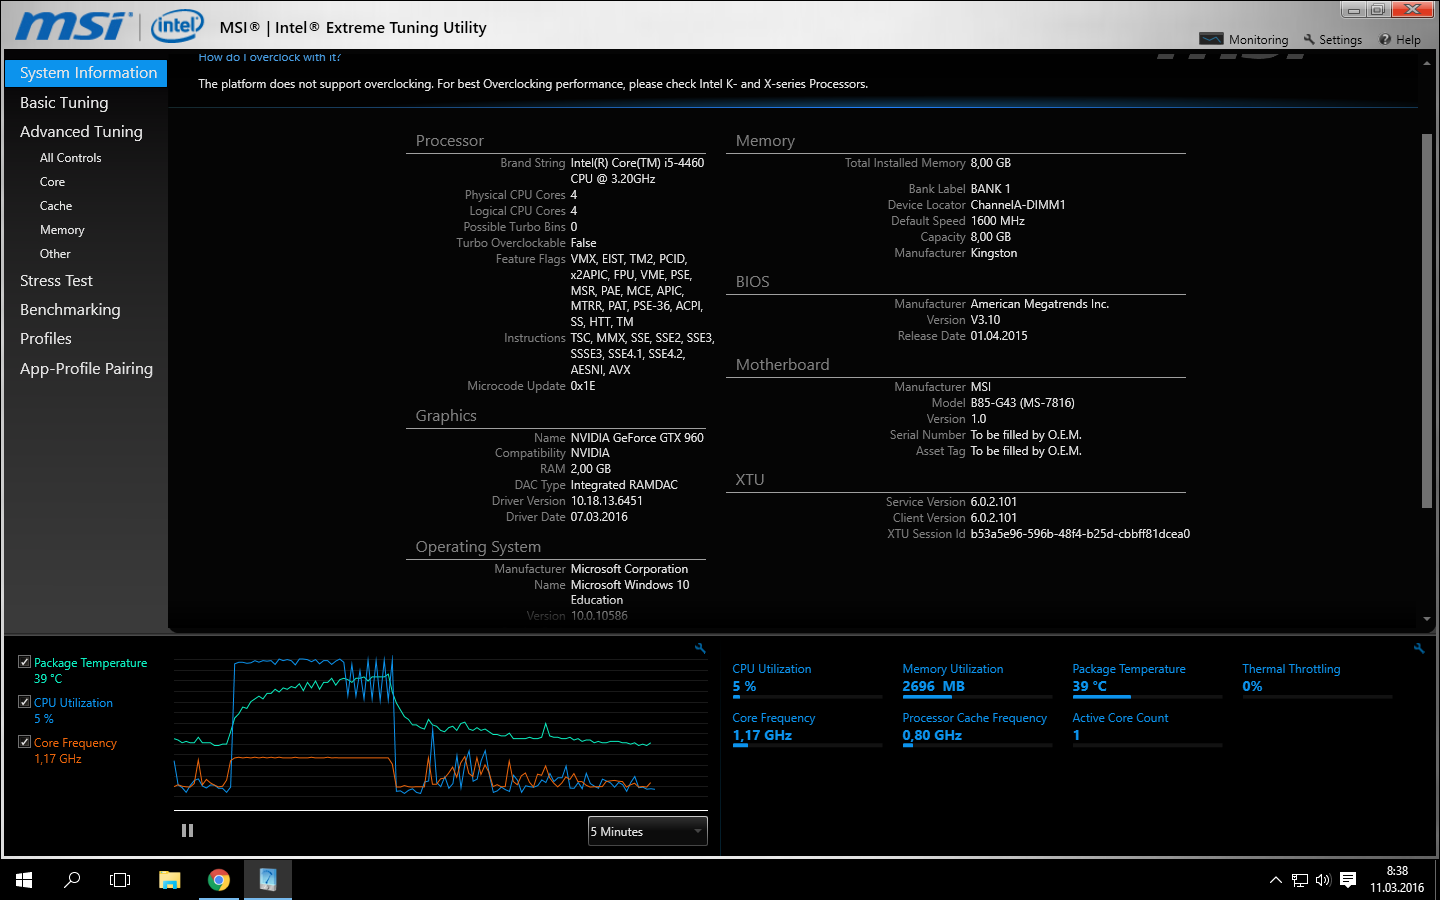Click the 'How do I overclock with it?' link
This screenshot has height=900, width=1440.
(269, 58)
